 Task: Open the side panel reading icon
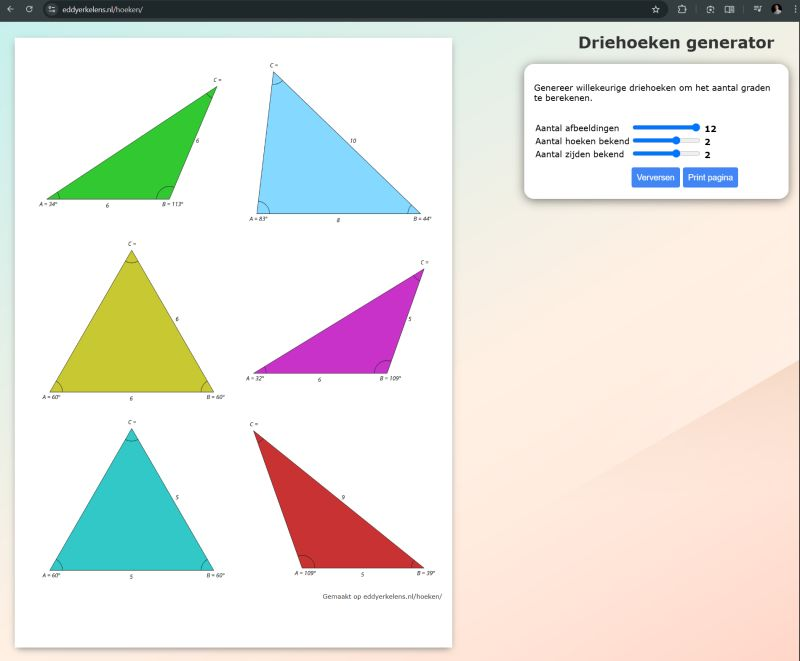pos(730,9)
